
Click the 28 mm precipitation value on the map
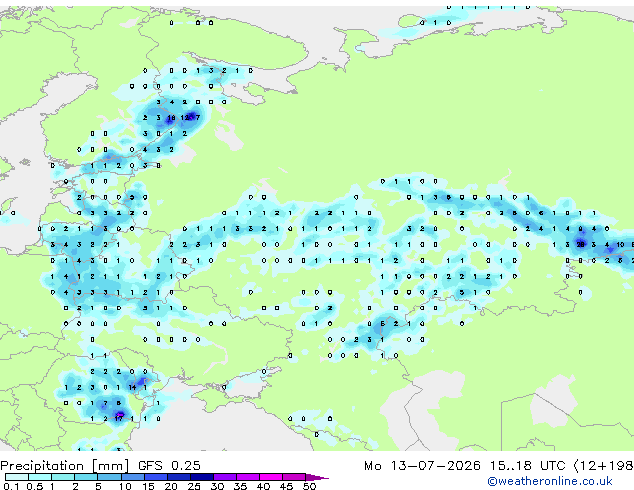[581, 244]
